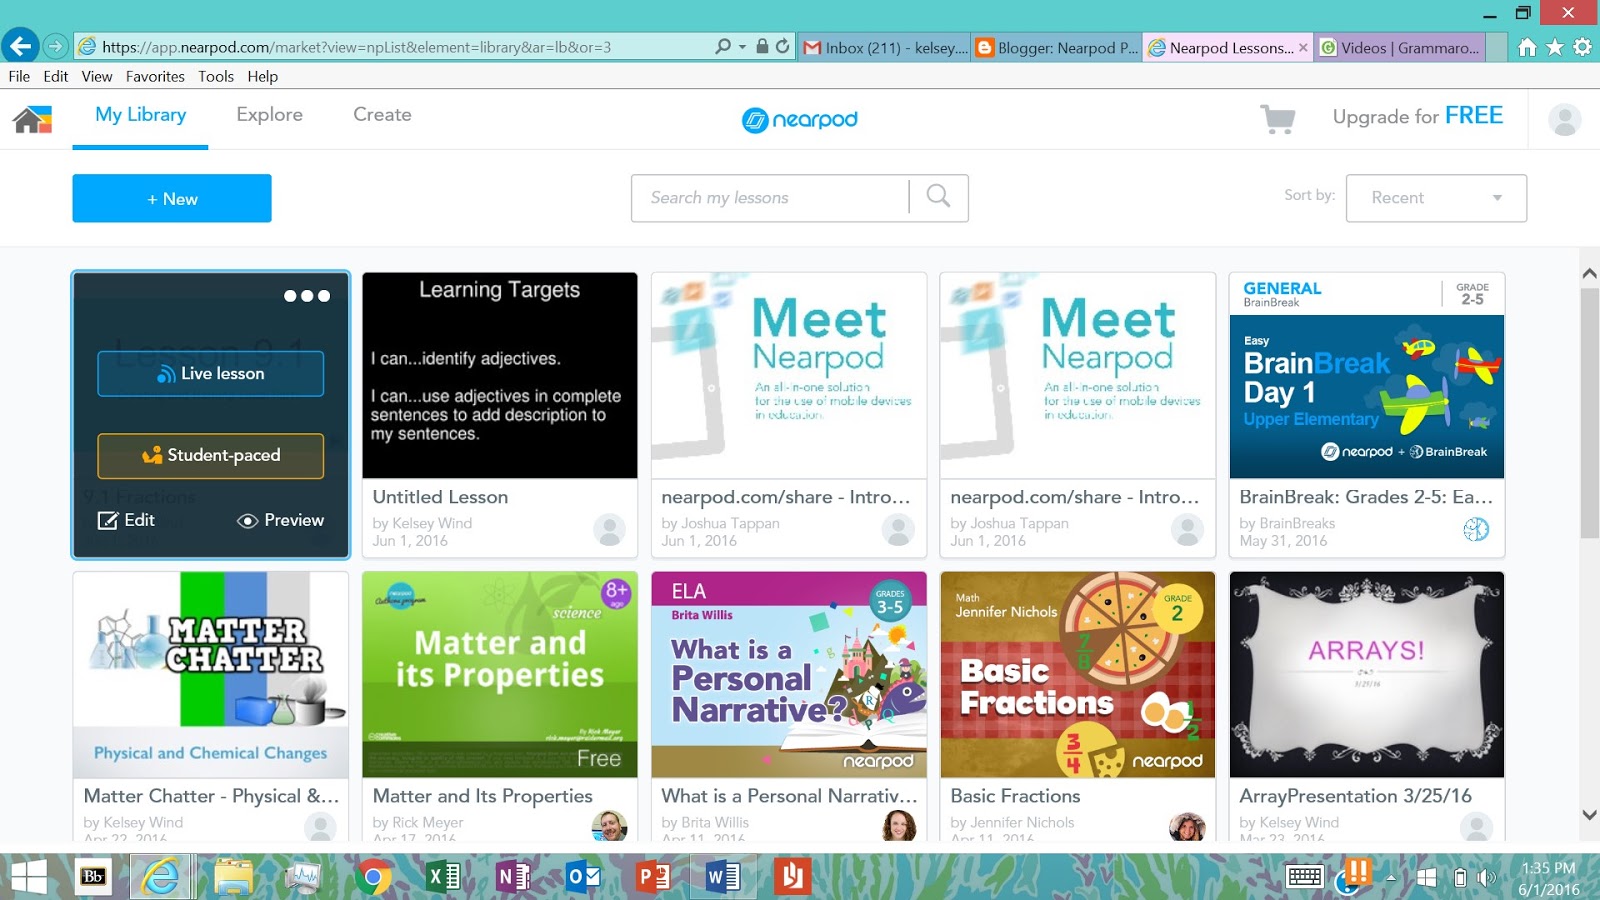1600x900 pixels.
Task: Switch to Videos Grammaro browser tab
Action: [x=1400, y=47]
